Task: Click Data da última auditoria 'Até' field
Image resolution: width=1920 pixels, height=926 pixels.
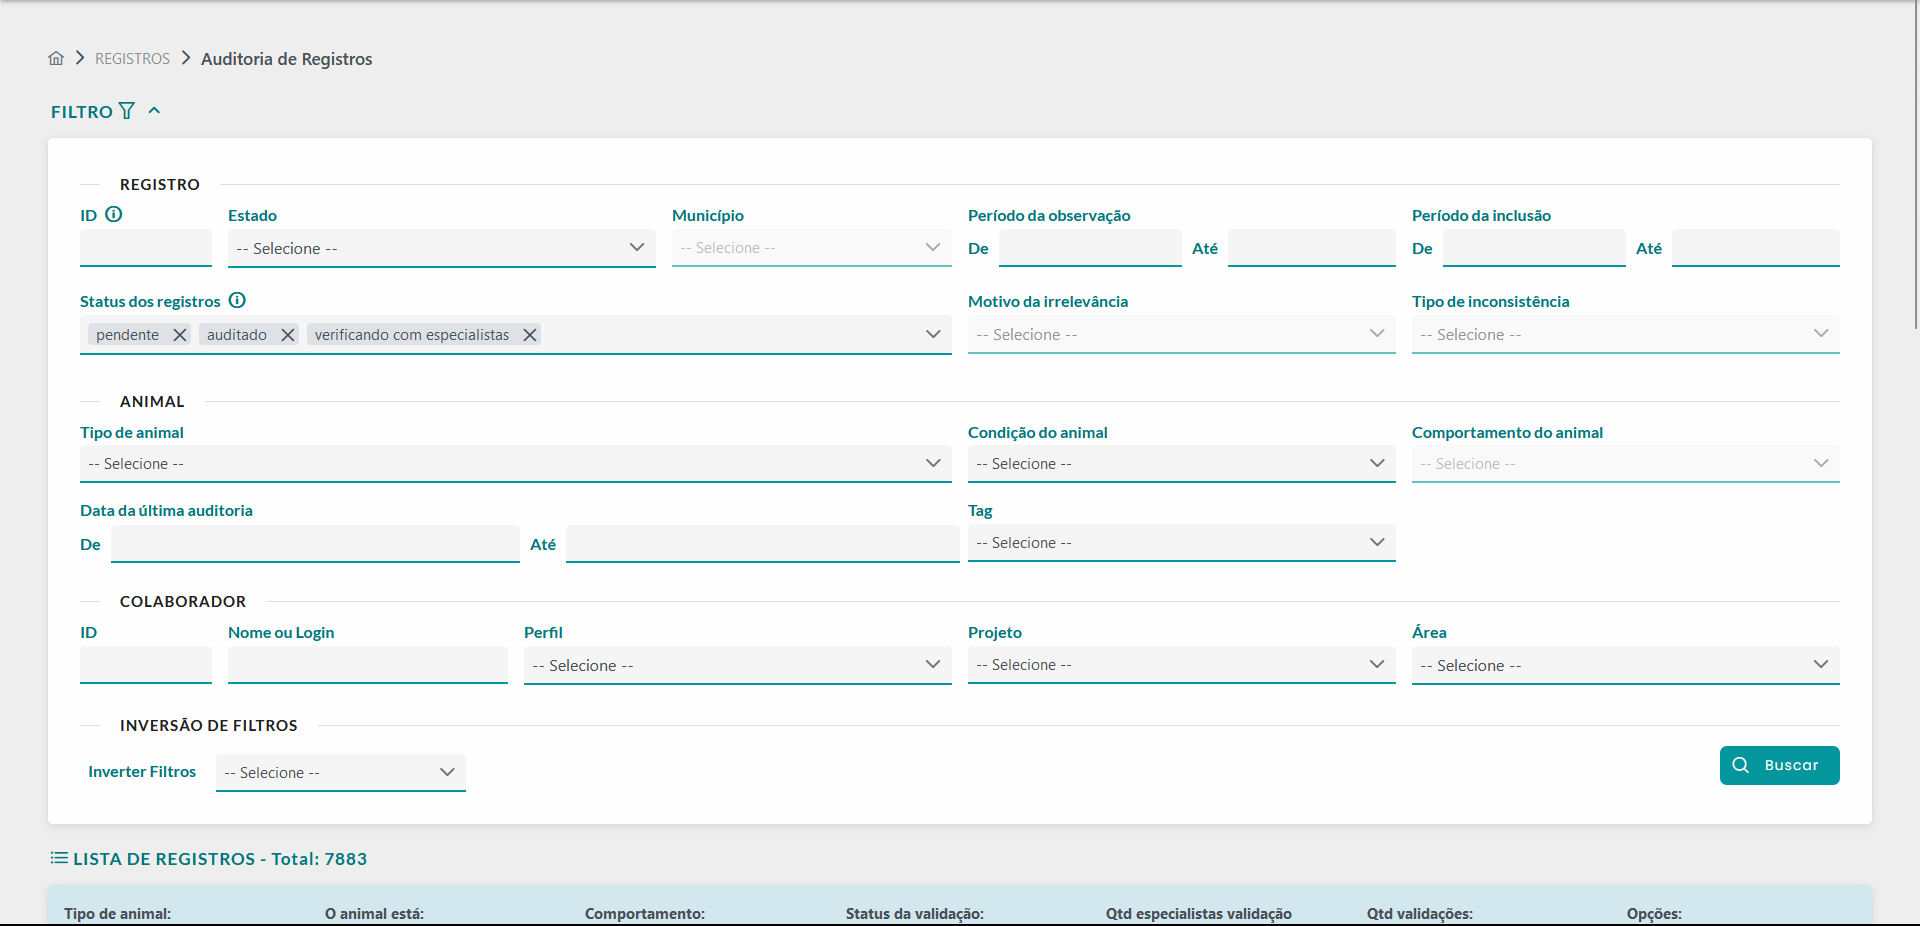Action: pos(763,544)
